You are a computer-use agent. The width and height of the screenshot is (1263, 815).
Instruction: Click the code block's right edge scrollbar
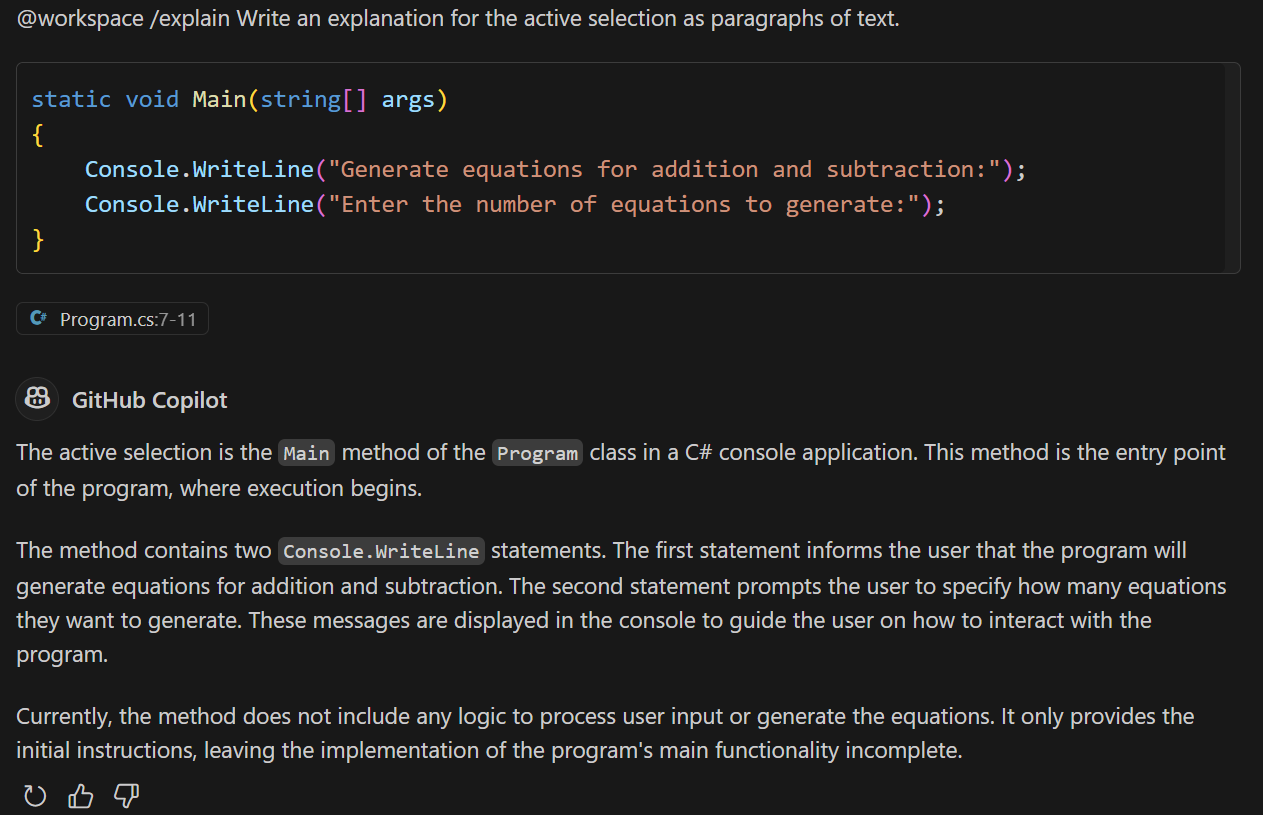pyautogui.click(x=1232, y=168)
